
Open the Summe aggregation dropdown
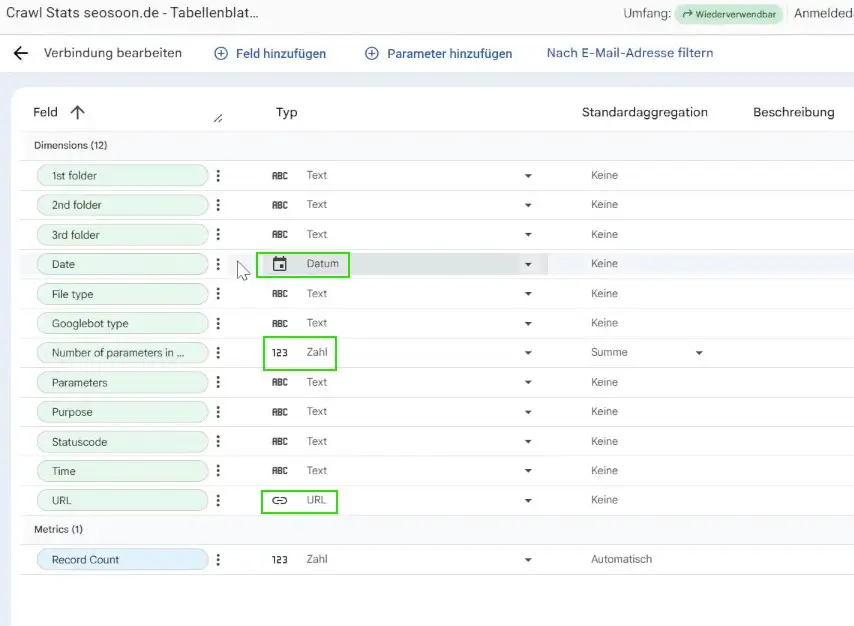(699, 353)
